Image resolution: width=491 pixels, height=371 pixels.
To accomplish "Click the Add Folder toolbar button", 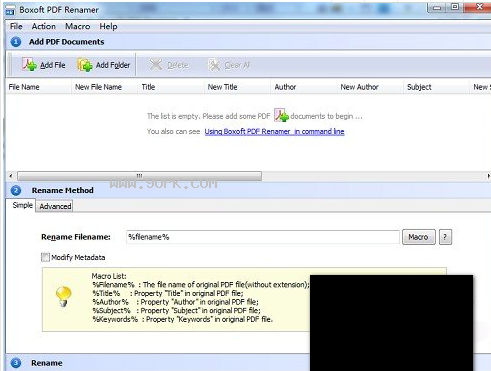I will 103,65.
